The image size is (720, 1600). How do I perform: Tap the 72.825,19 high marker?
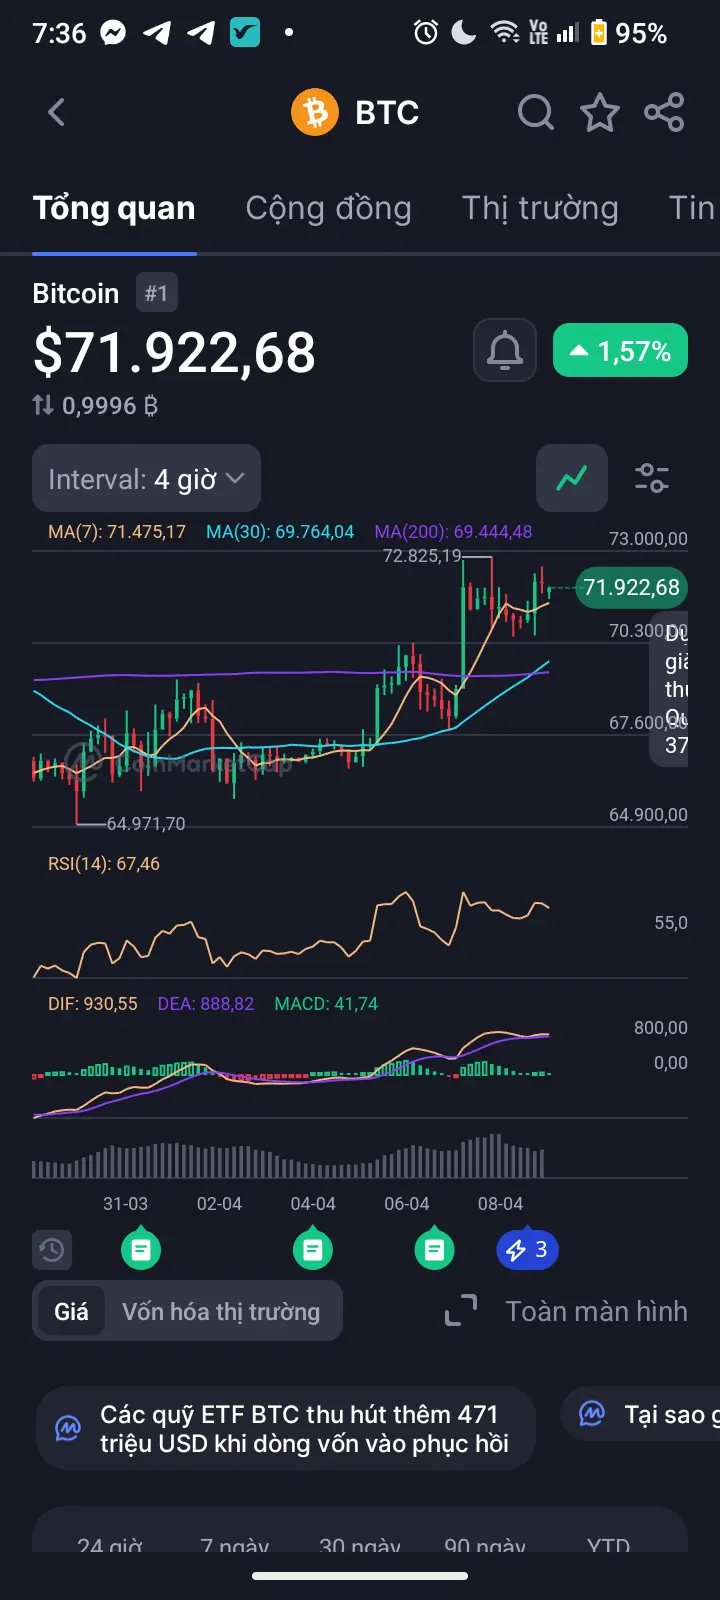(422, 556)
